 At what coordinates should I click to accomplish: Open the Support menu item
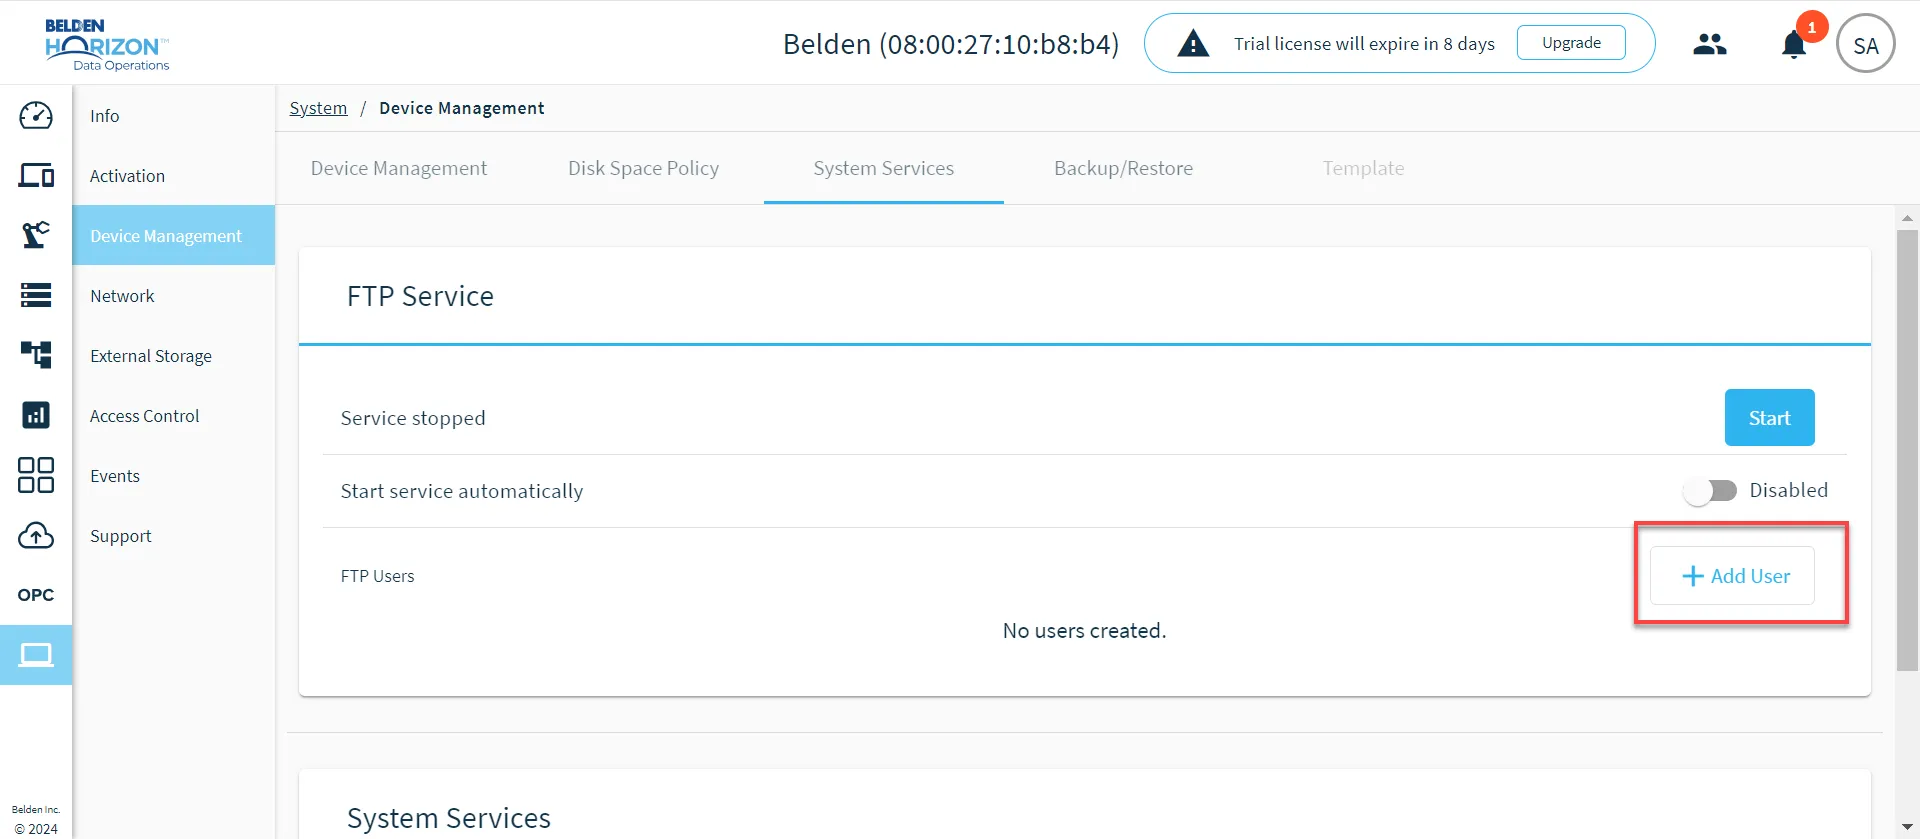click(x=174, y=536)
